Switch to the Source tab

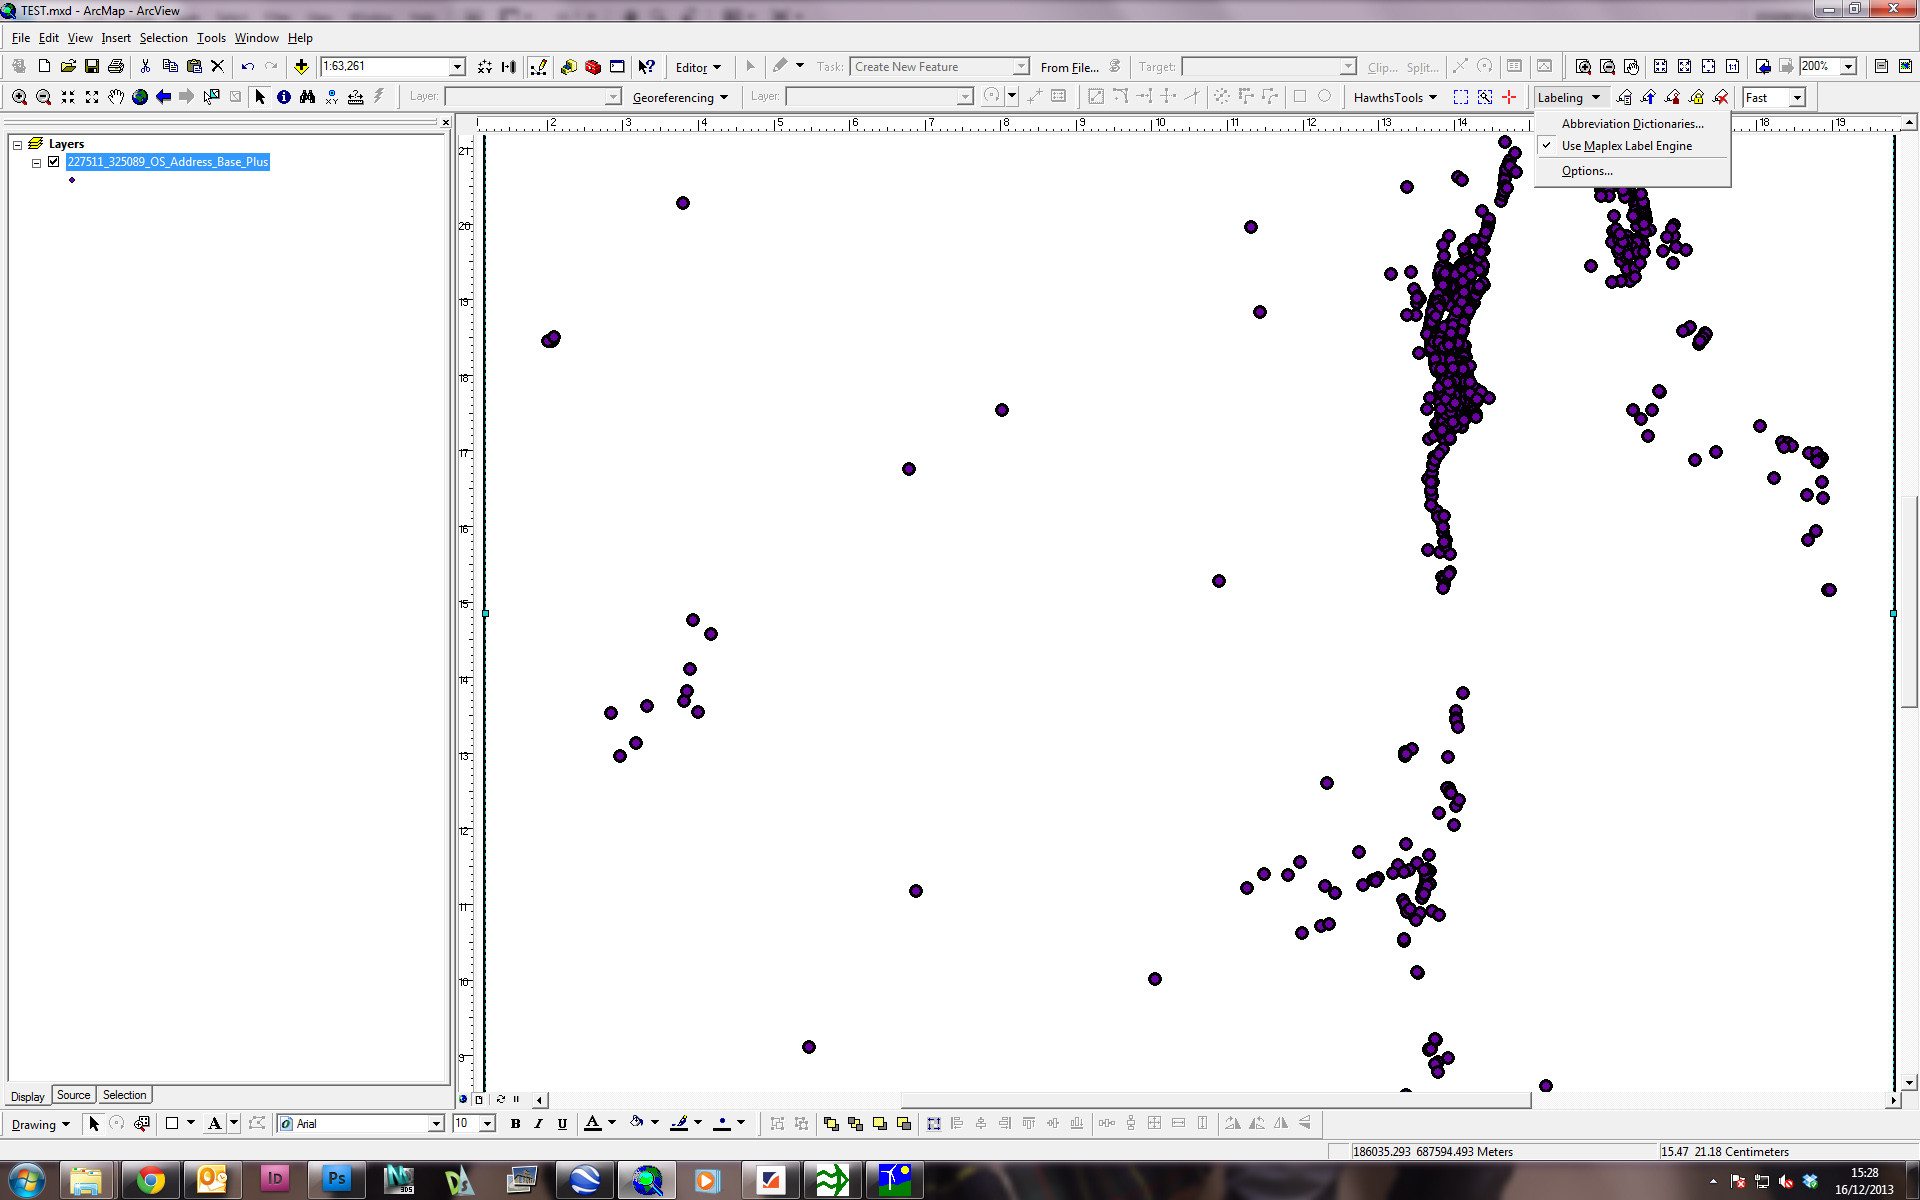pos(70,1094)
